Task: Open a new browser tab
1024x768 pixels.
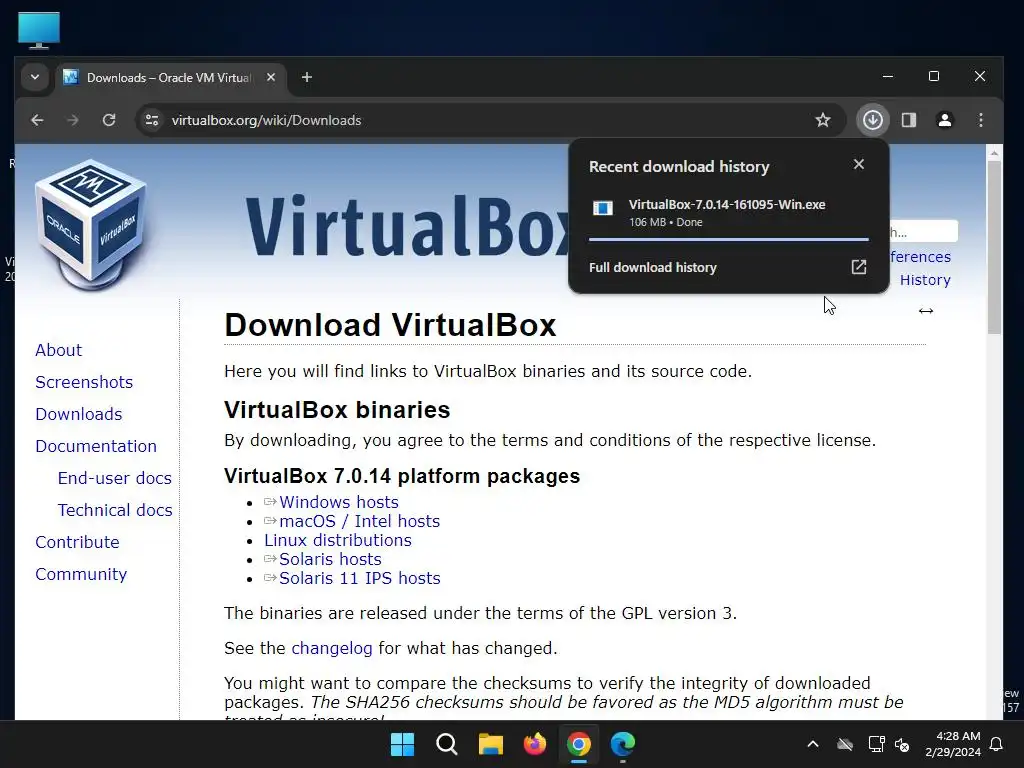Action: coord(306,78)
